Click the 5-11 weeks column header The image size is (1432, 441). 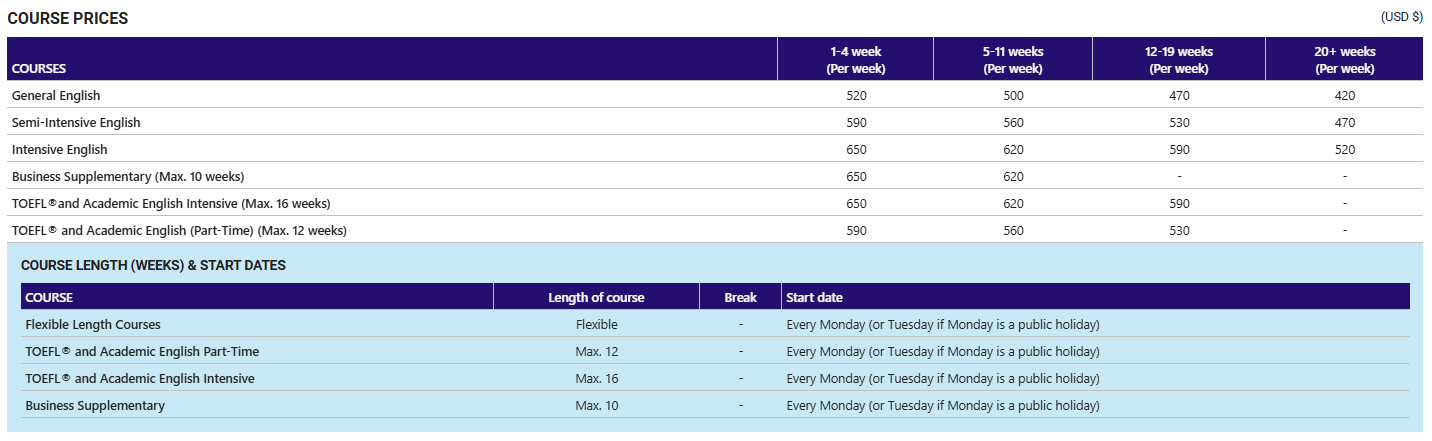coord(1012,60)
